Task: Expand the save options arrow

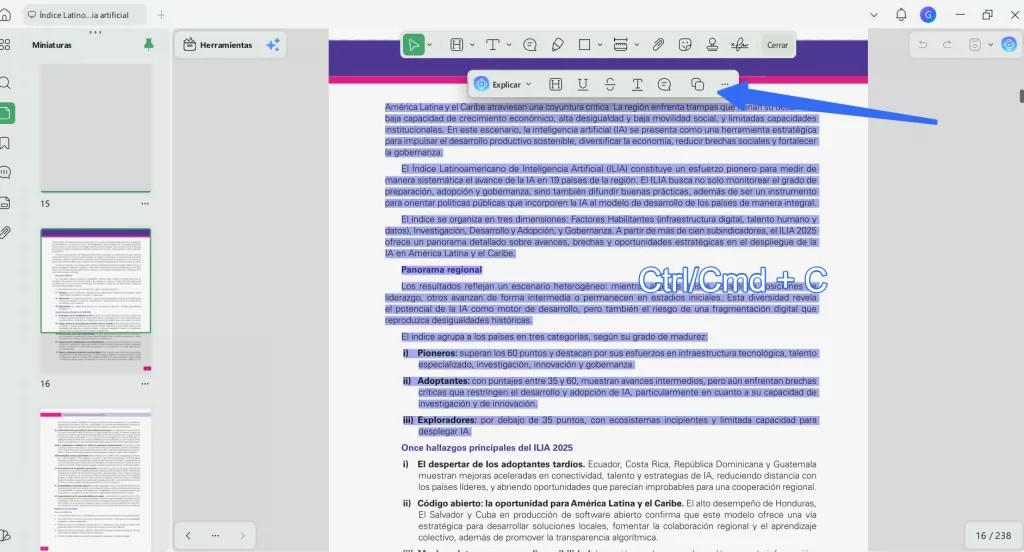Action: [991, 44]
